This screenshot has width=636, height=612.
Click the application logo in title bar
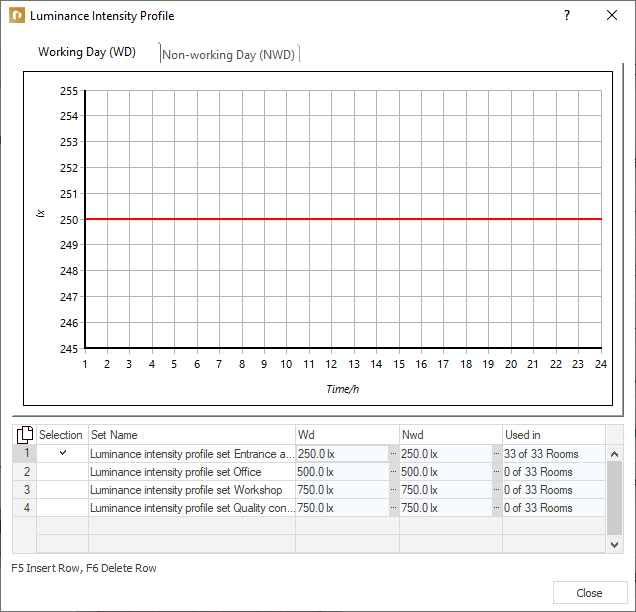[17, 15]
